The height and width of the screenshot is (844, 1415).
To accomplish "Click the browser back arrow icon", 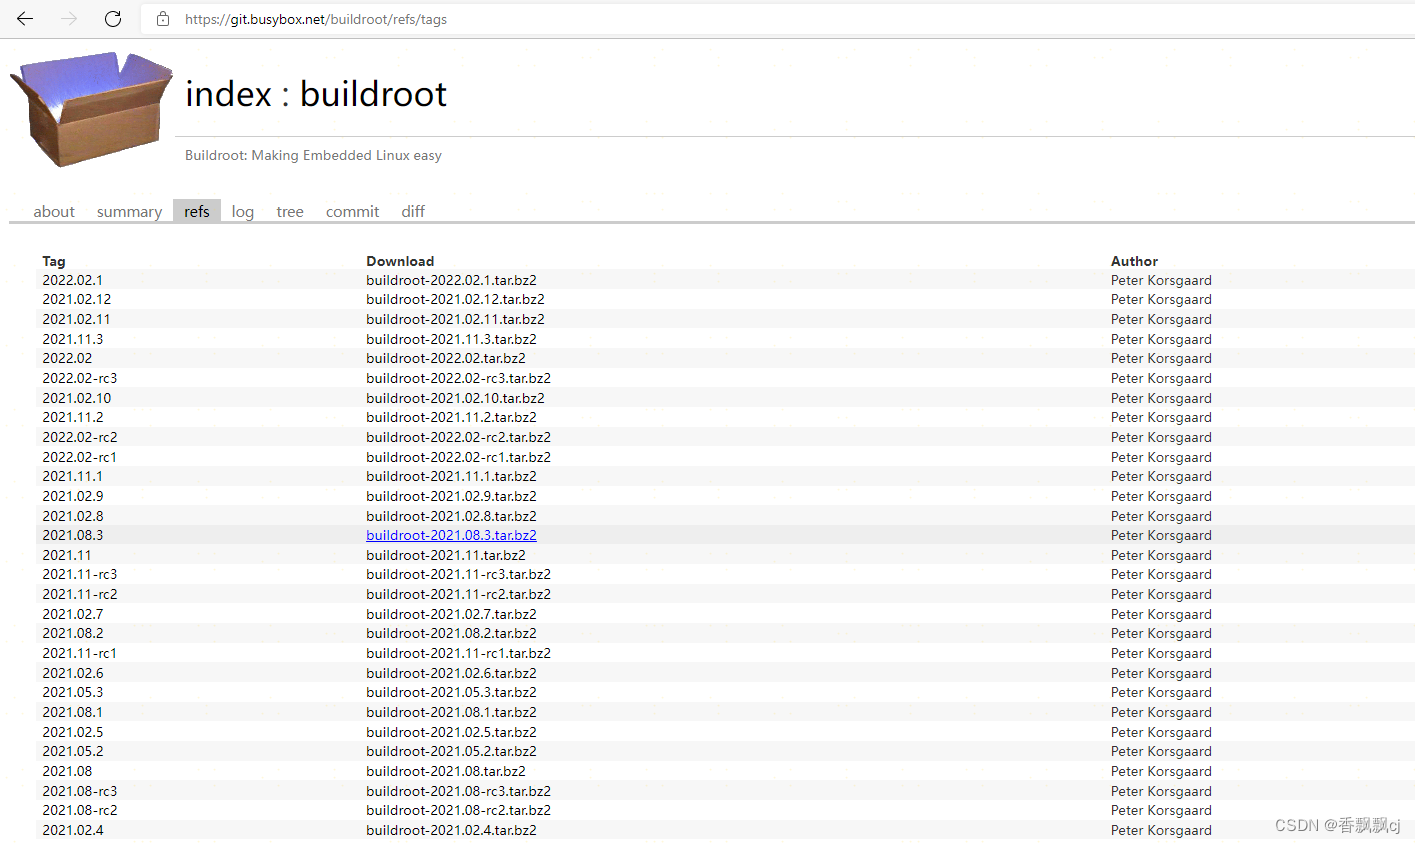I will pos(24,18).
